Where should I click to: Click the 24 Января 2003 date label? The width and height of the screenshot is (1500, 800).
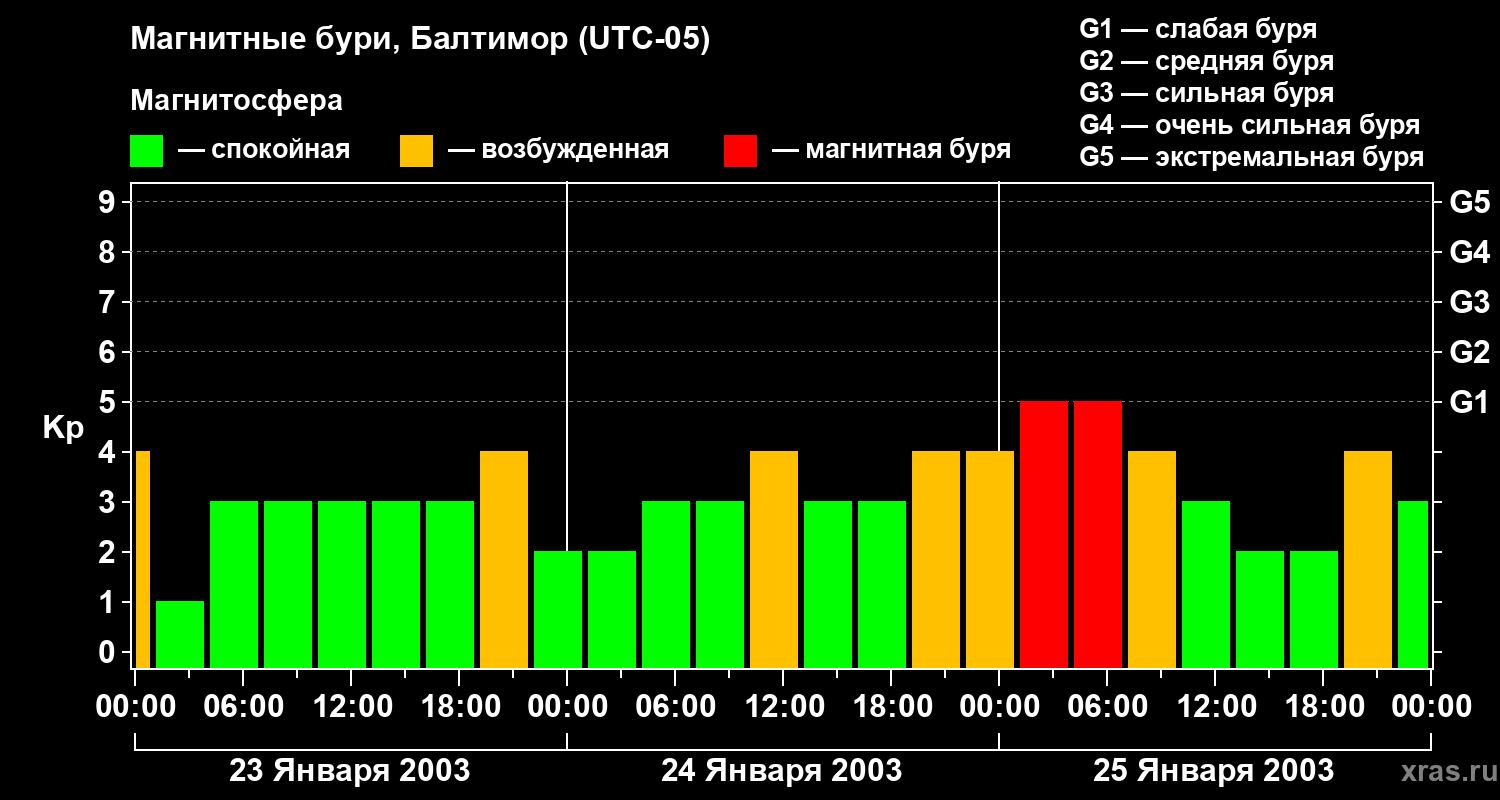tap(782, 771)
